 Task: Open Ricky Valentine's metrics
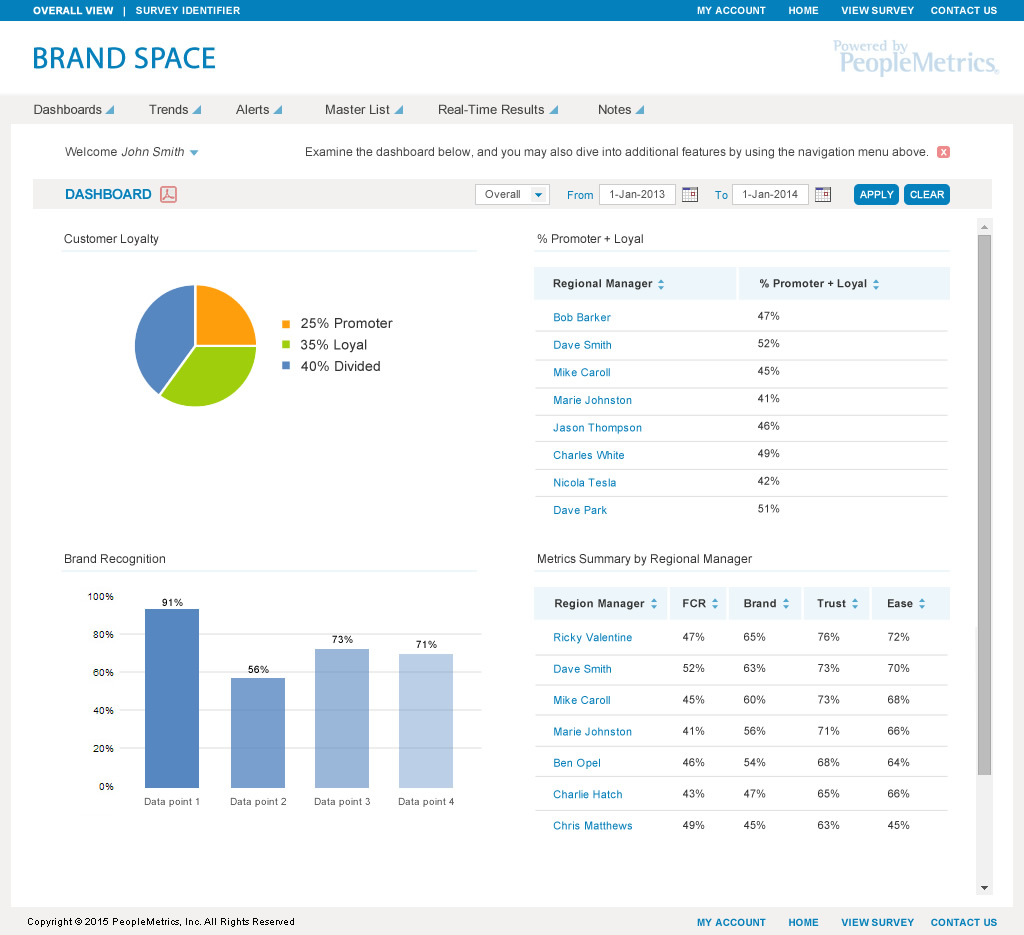[592, 637]
